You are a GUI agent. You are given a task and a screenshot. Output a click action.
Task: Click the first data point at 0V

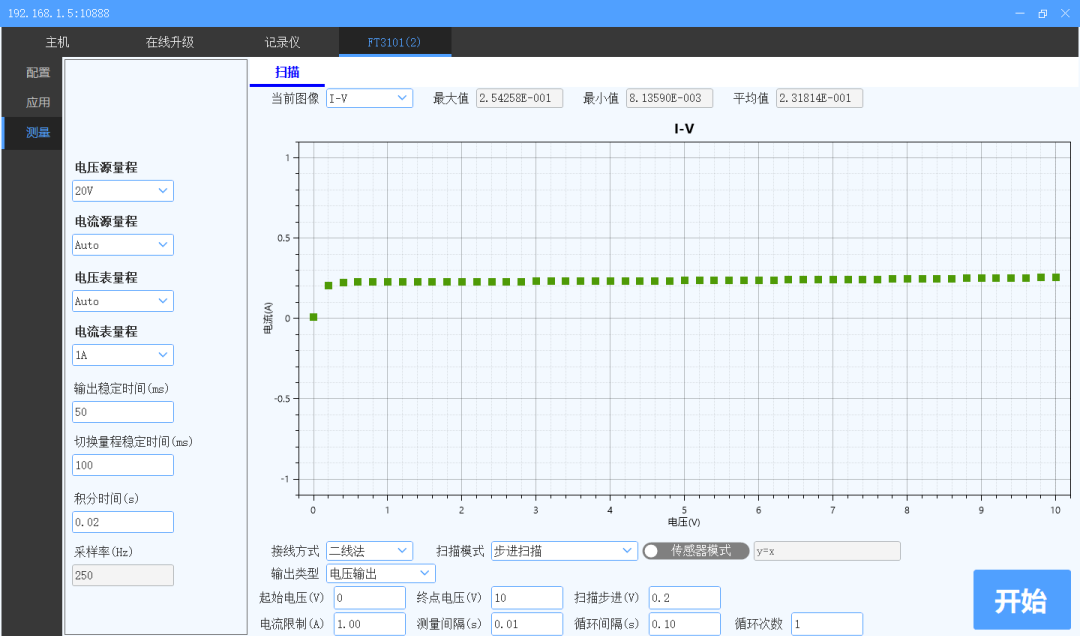(x=313, y=317)
